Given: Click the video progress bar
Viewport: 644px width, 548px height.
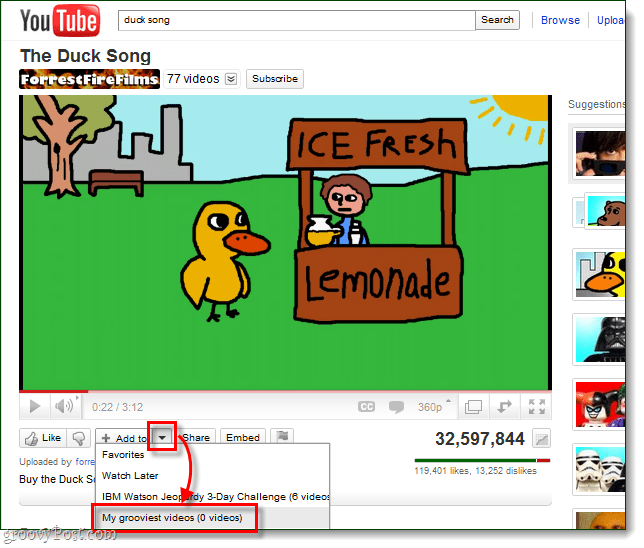Looking at the screenshot, I should click(x=285, y=391).
